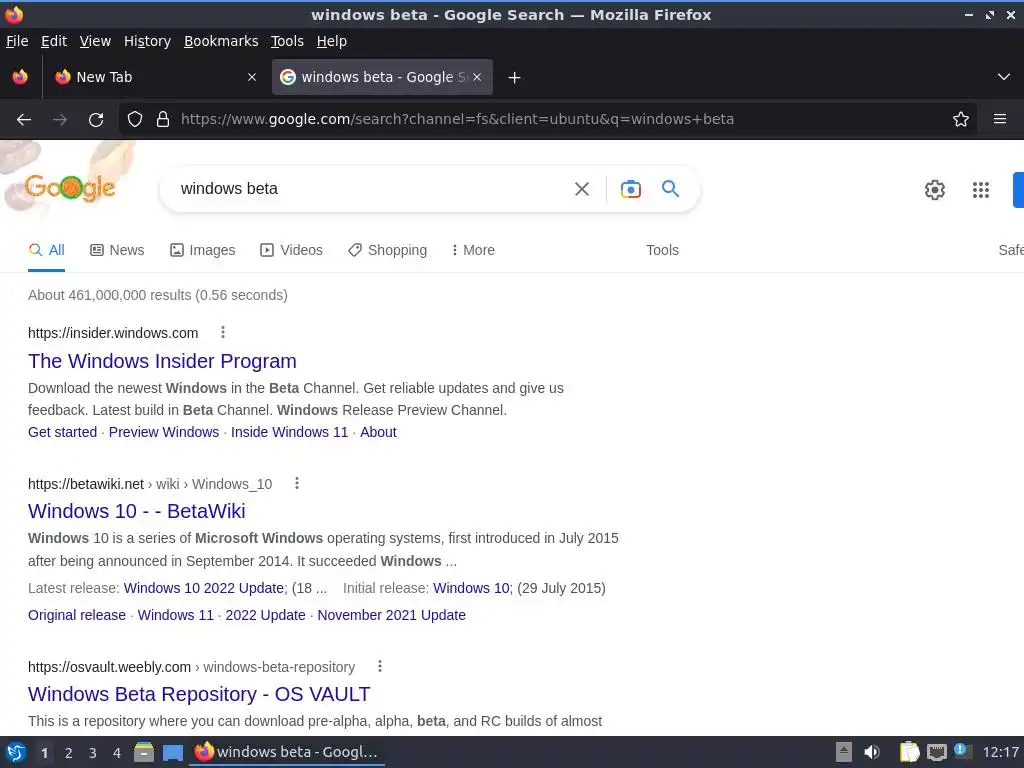The height and width of the screenshot is (768, 1024).
Task: Open Google quick settings gear
Action: [935, 189]
